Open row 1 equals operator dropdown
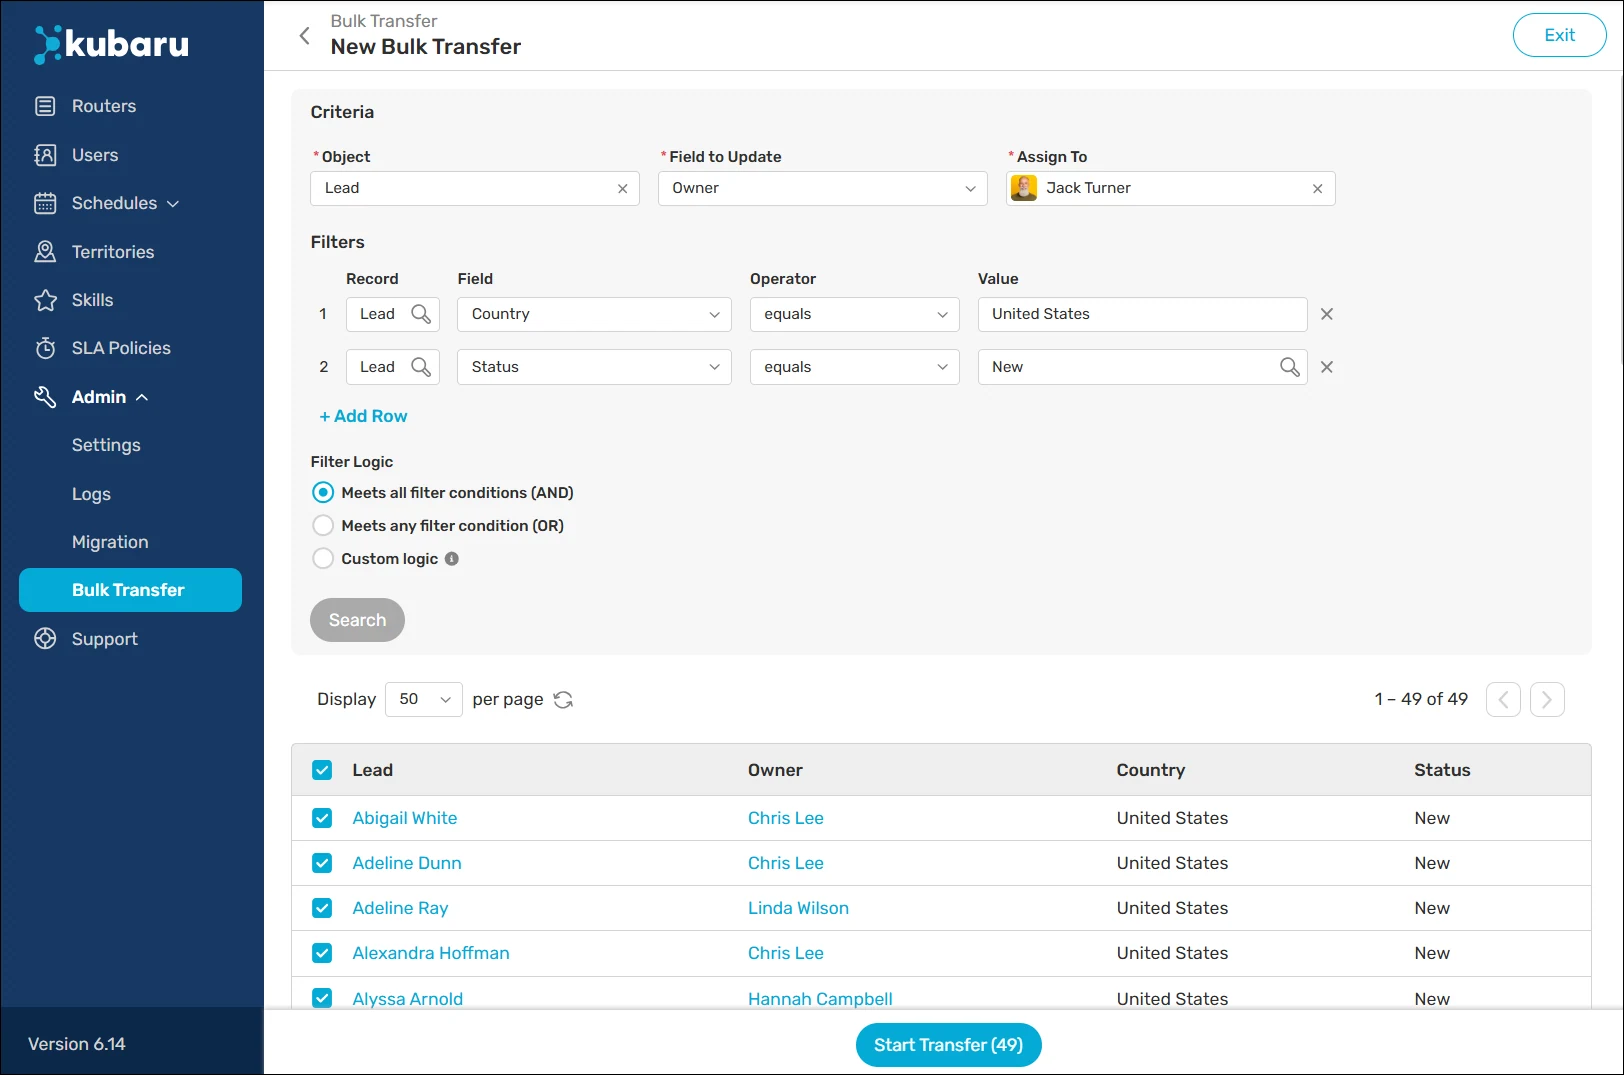 point(854,314)
